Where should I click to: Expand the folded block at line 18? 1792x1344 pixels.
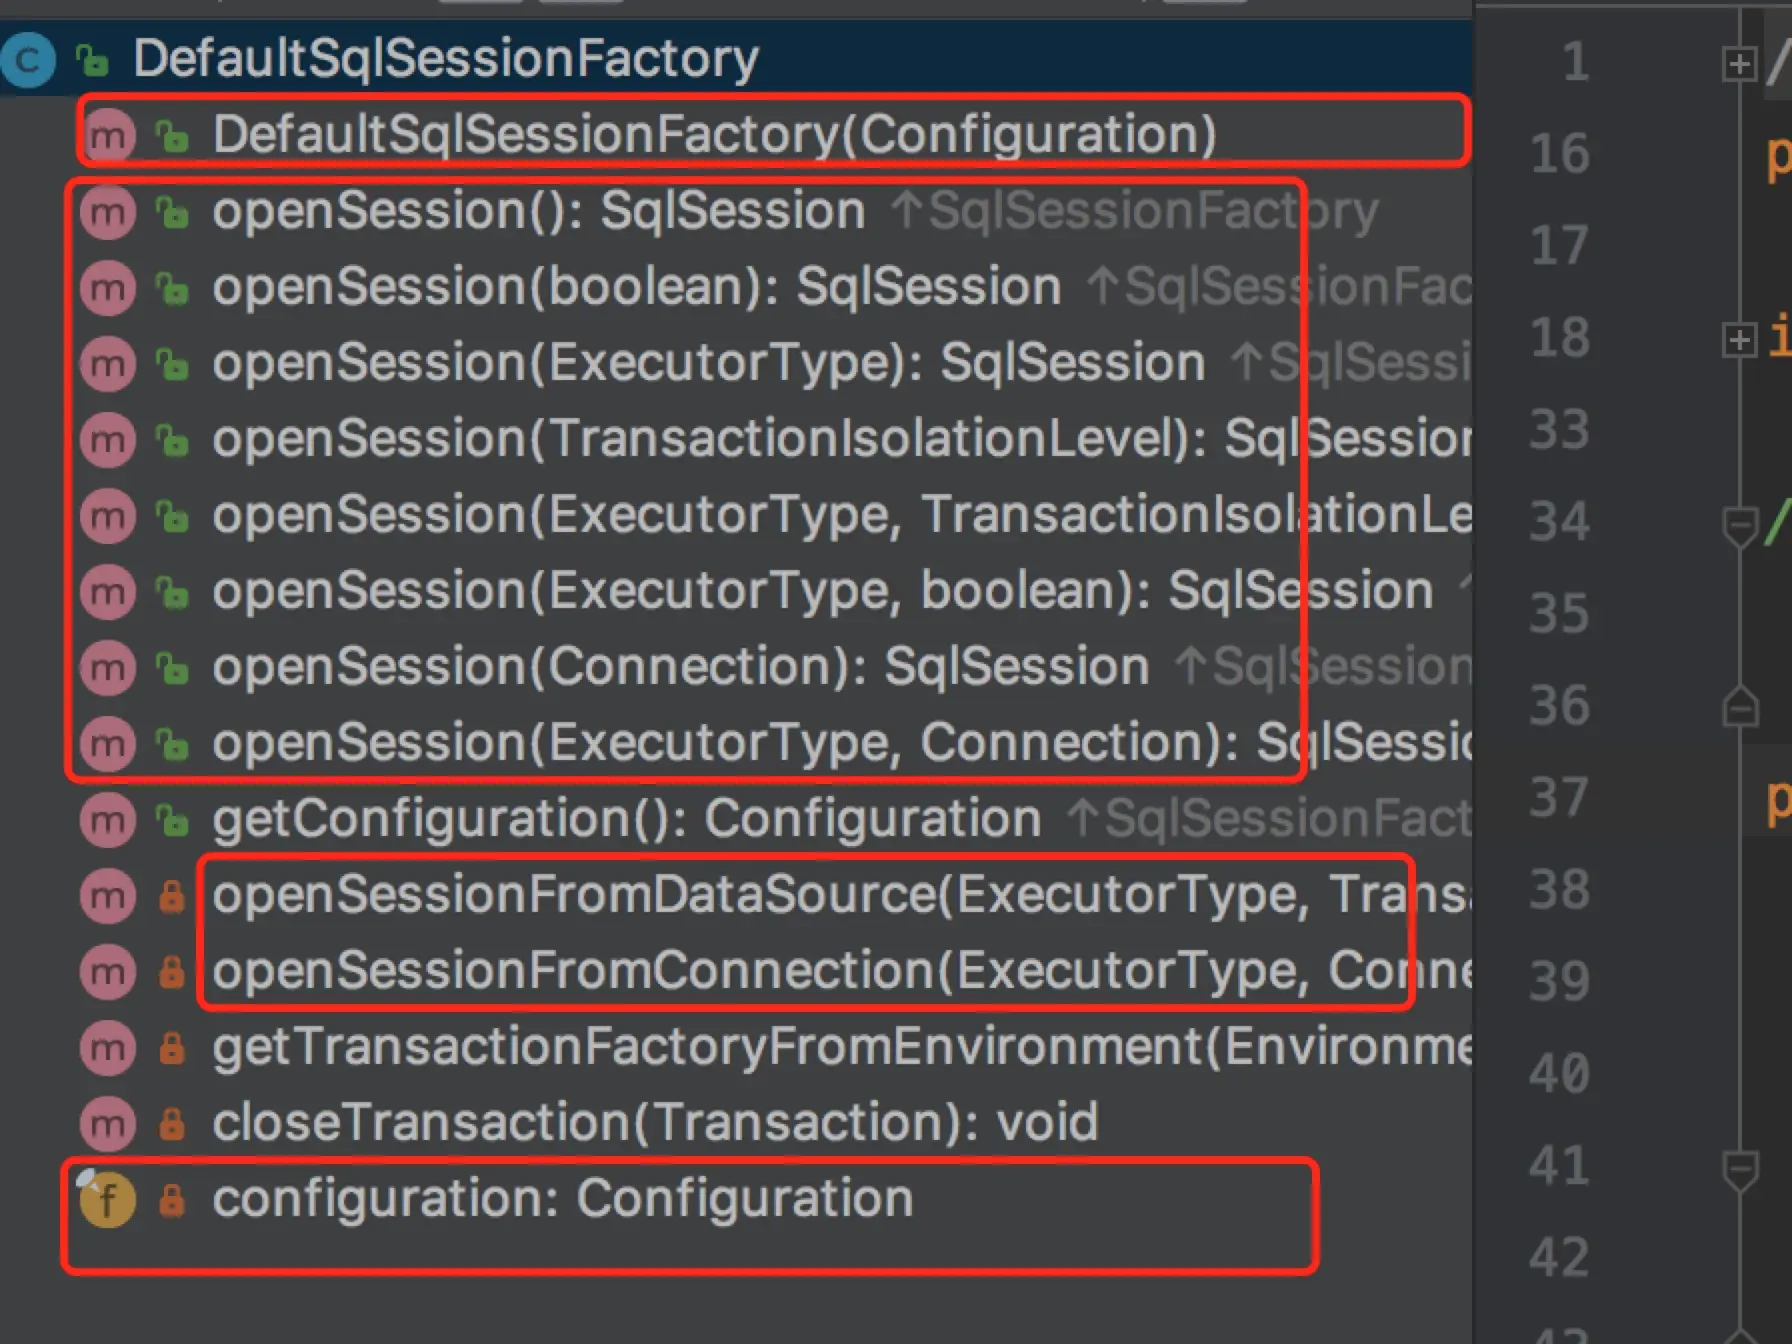tap(1739, 340)
